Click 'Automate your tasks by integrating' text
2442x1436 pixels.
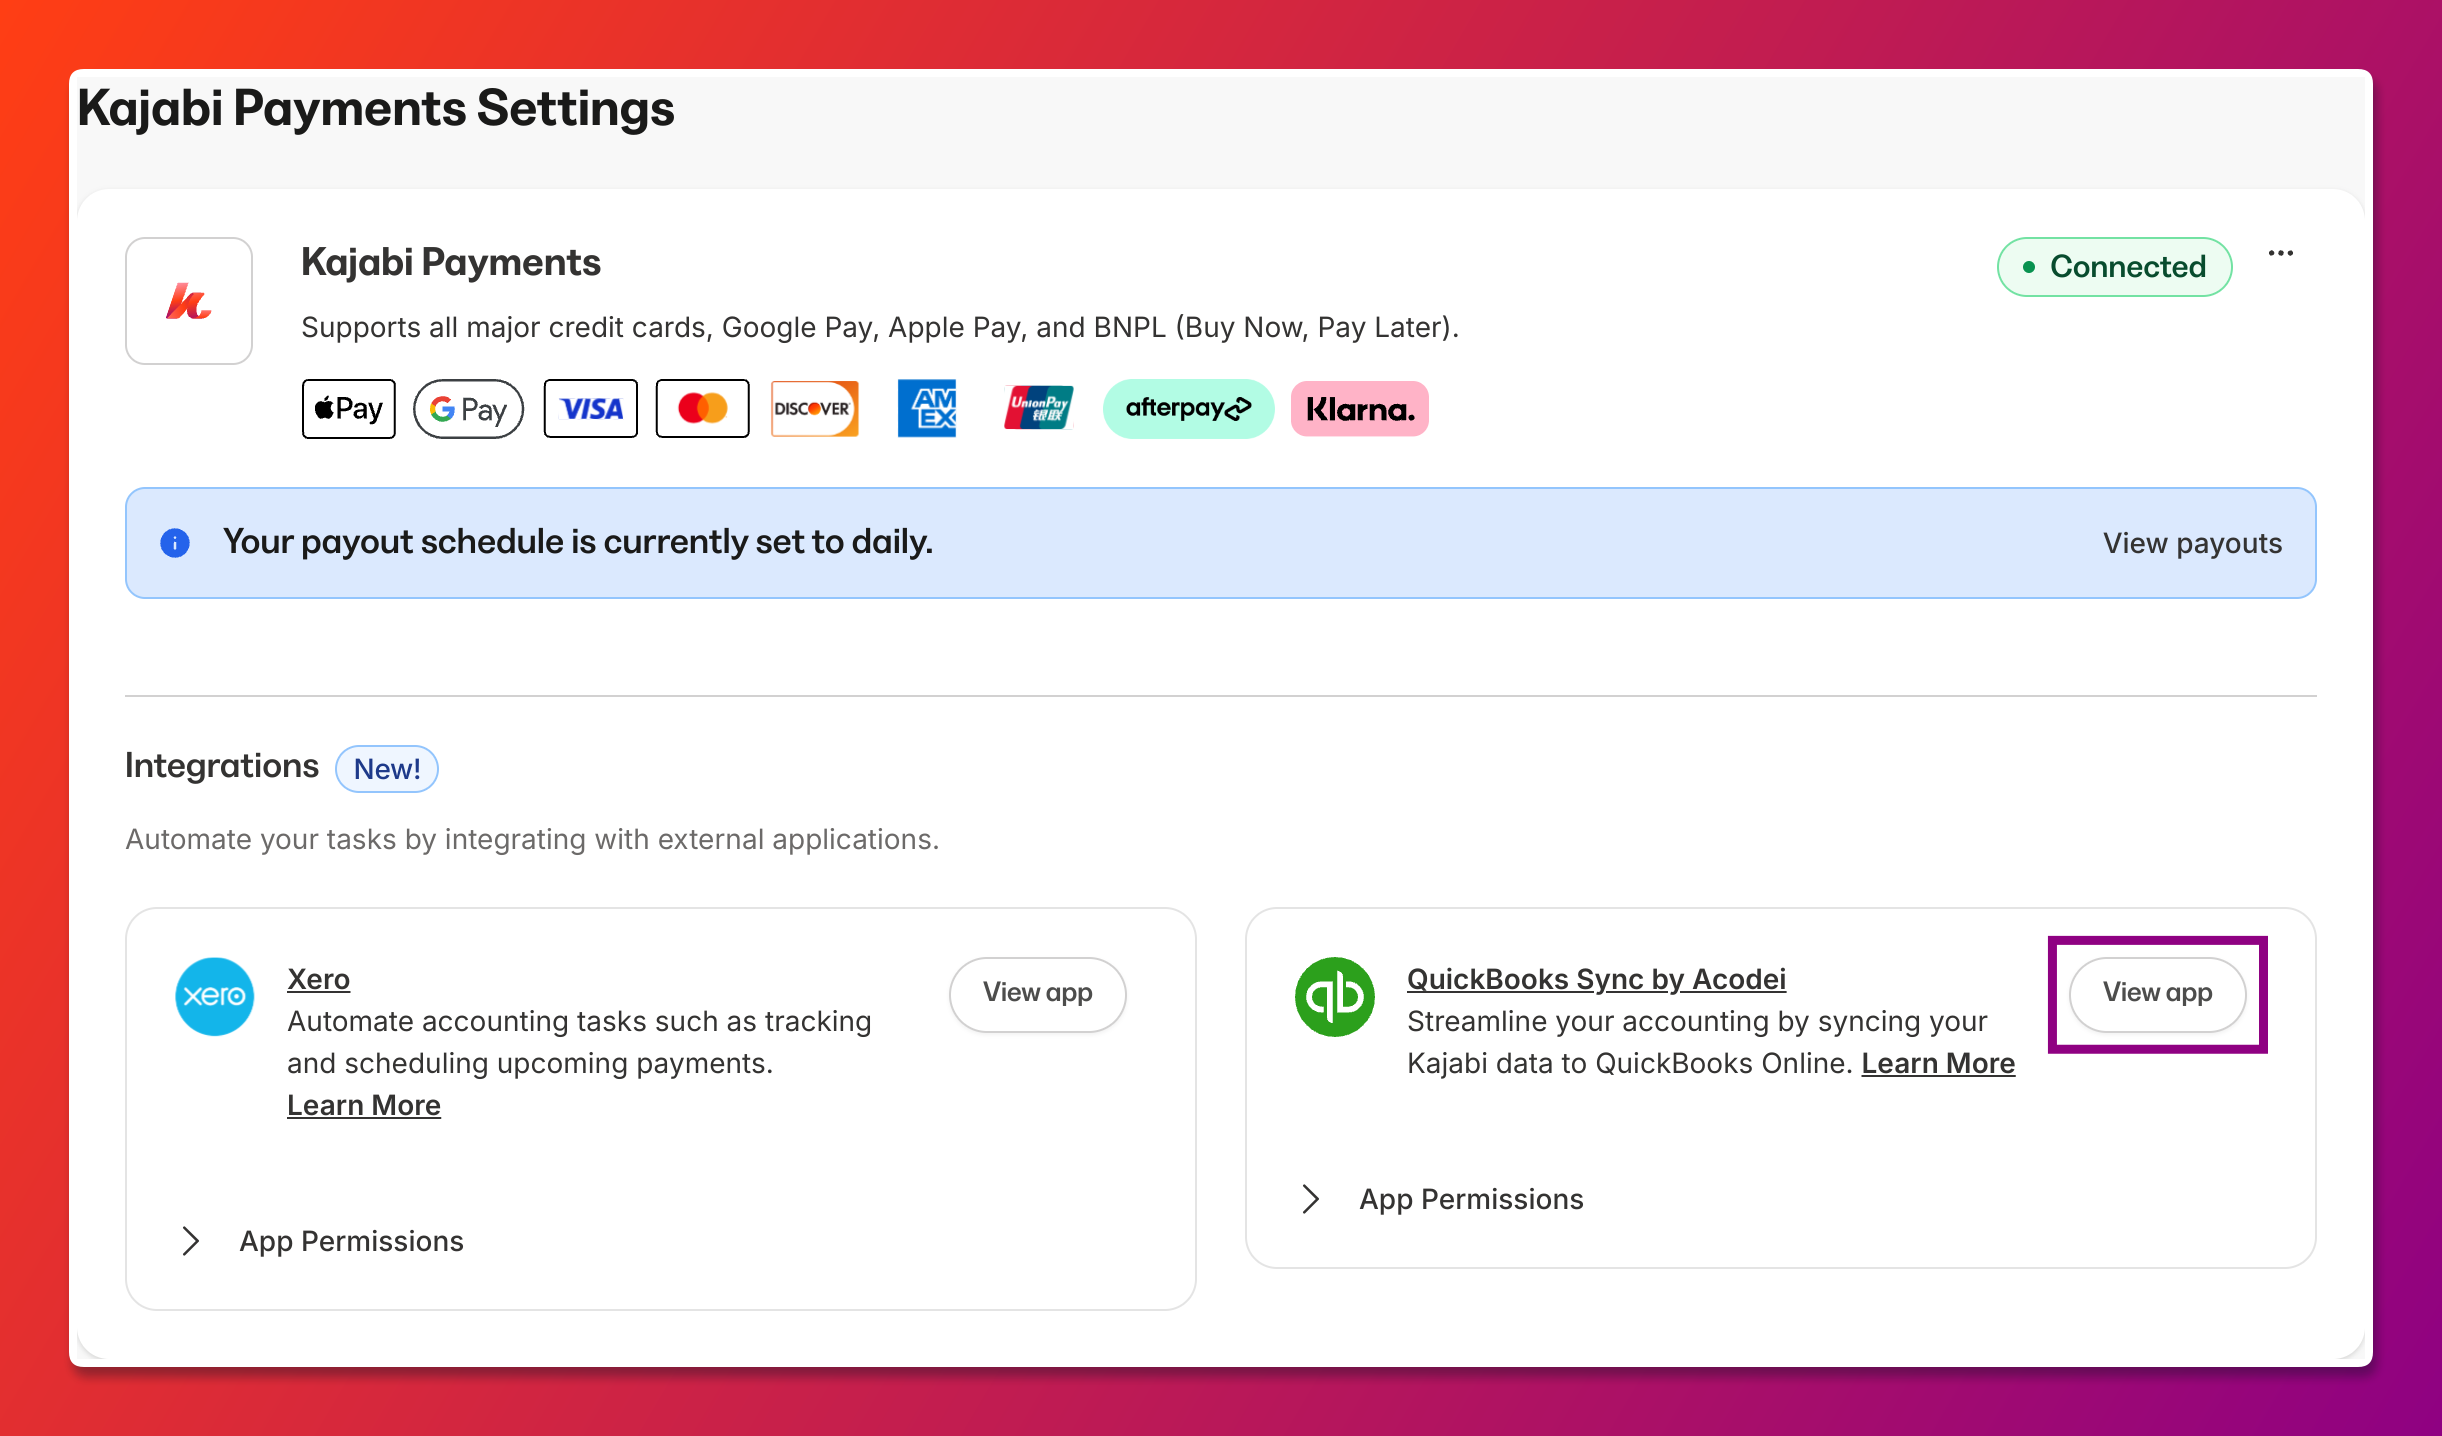(532, 839)
